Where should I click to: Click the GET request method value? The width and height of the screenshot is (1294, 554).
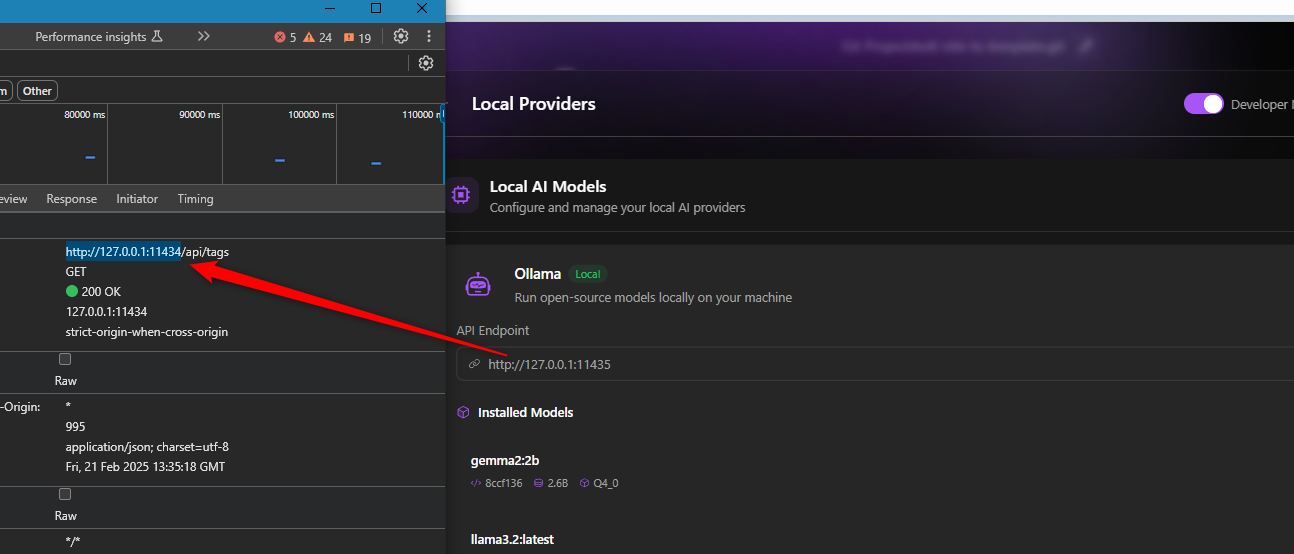pyautogui.click(x=76, y=272)
